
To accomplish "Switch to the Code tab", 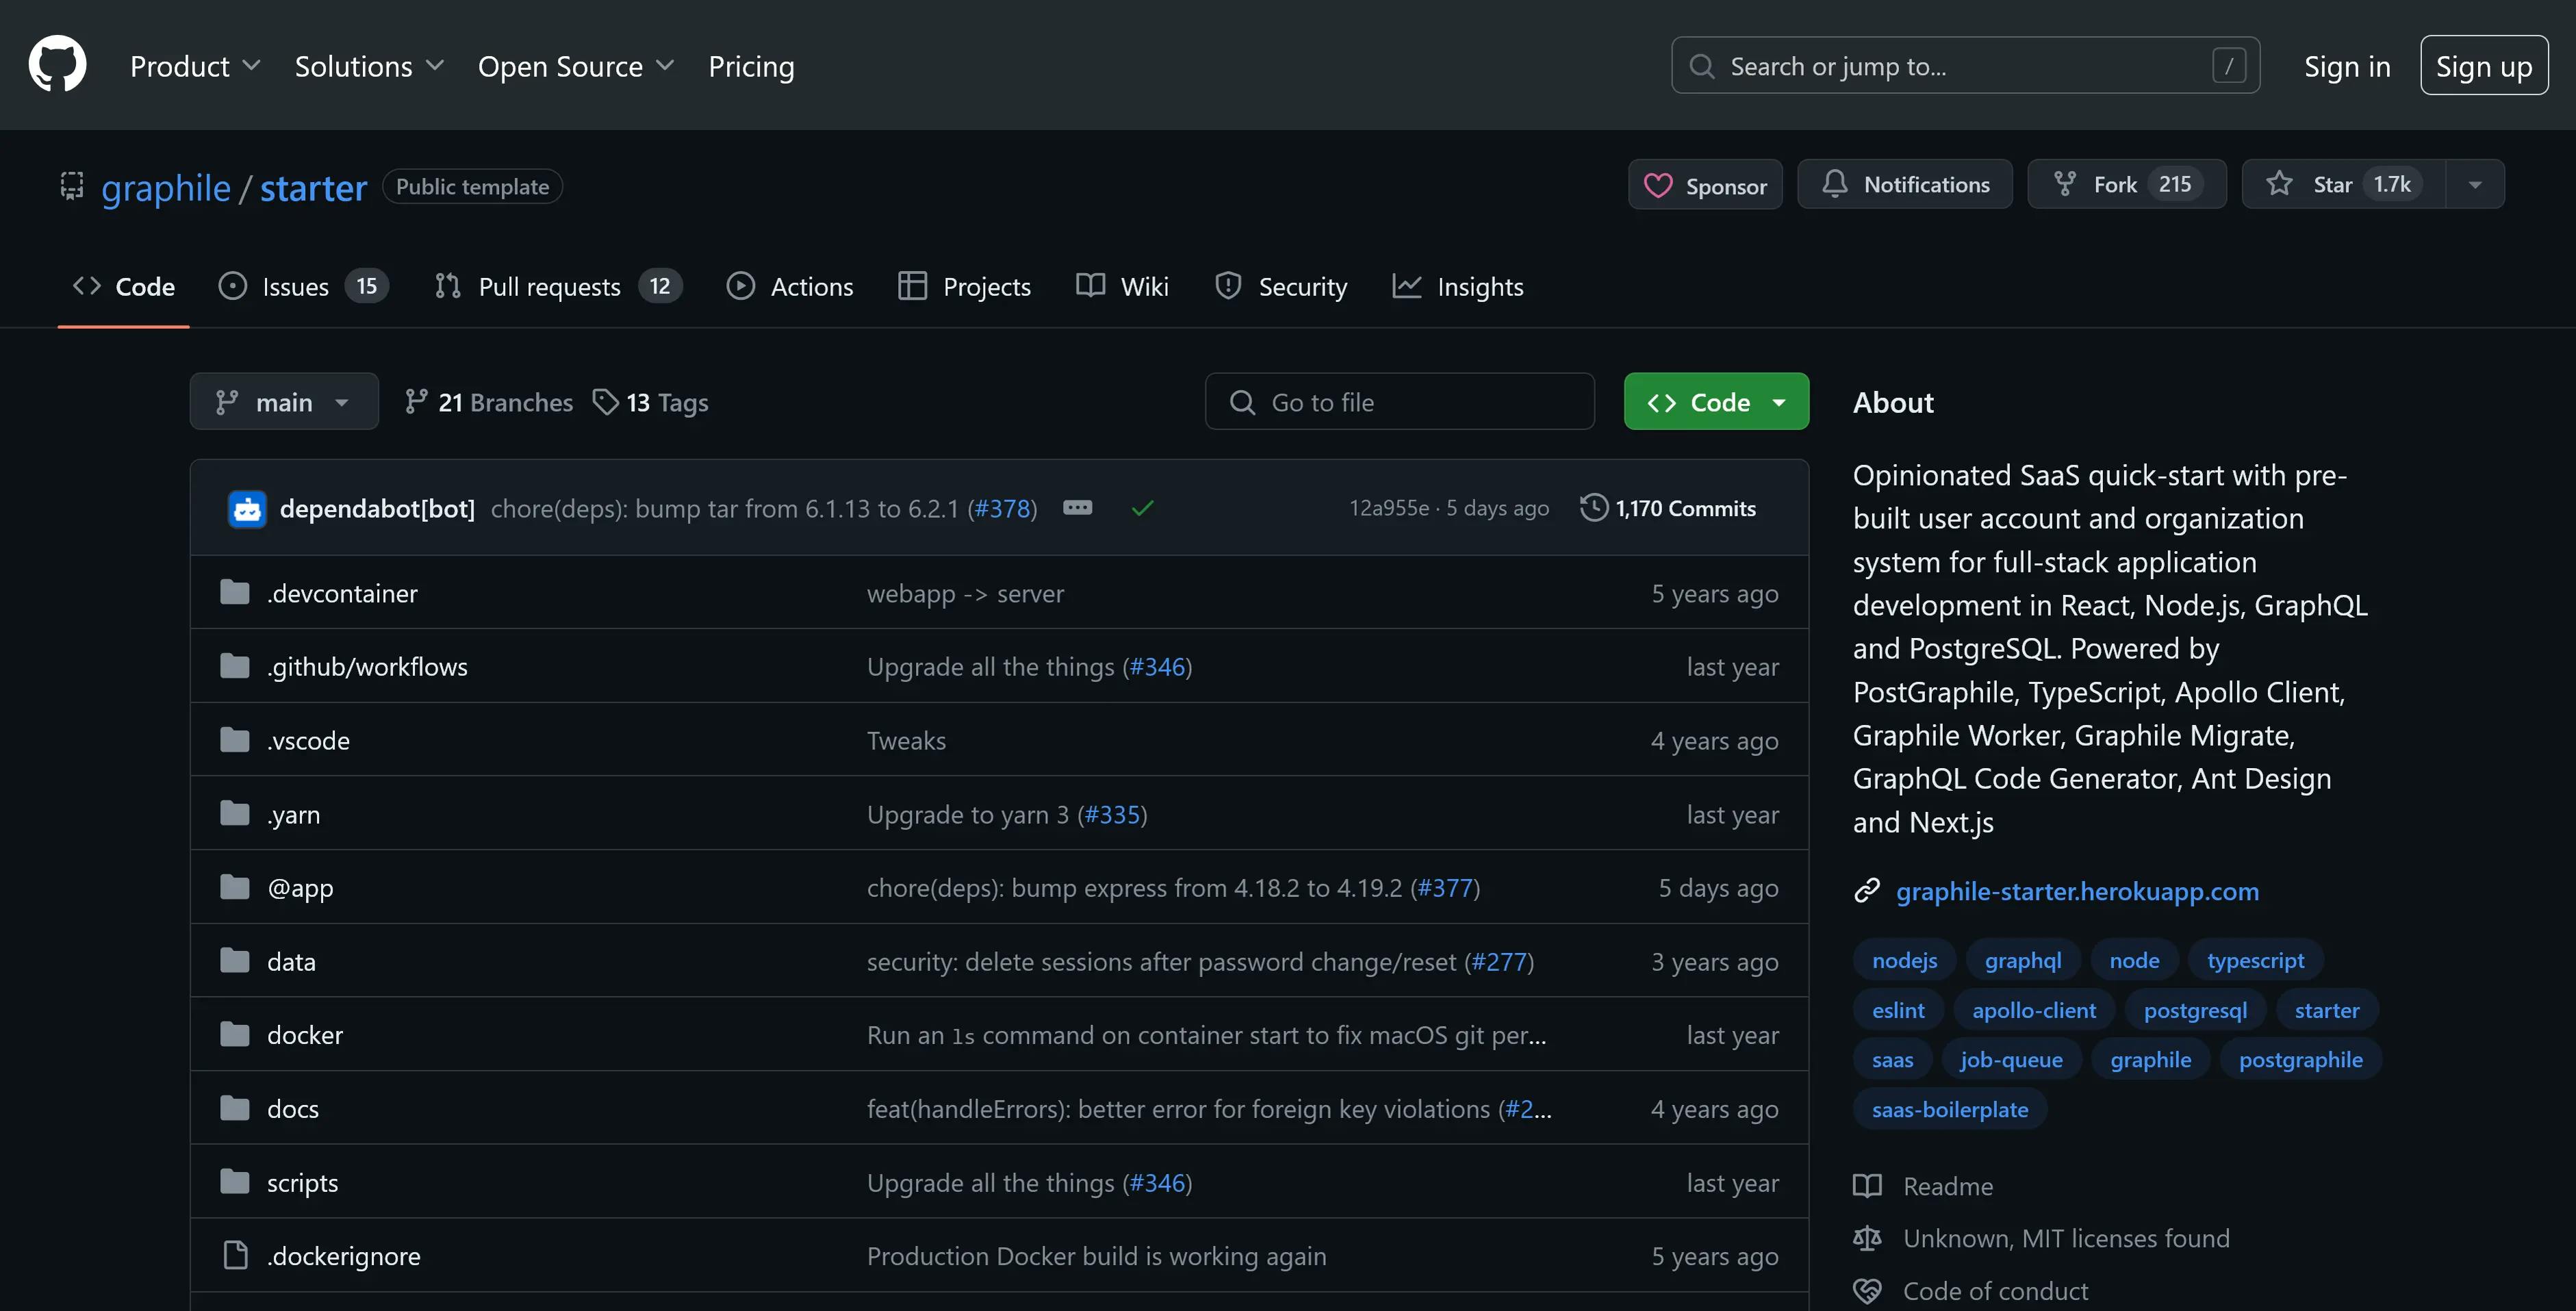I will pos(124,287).
